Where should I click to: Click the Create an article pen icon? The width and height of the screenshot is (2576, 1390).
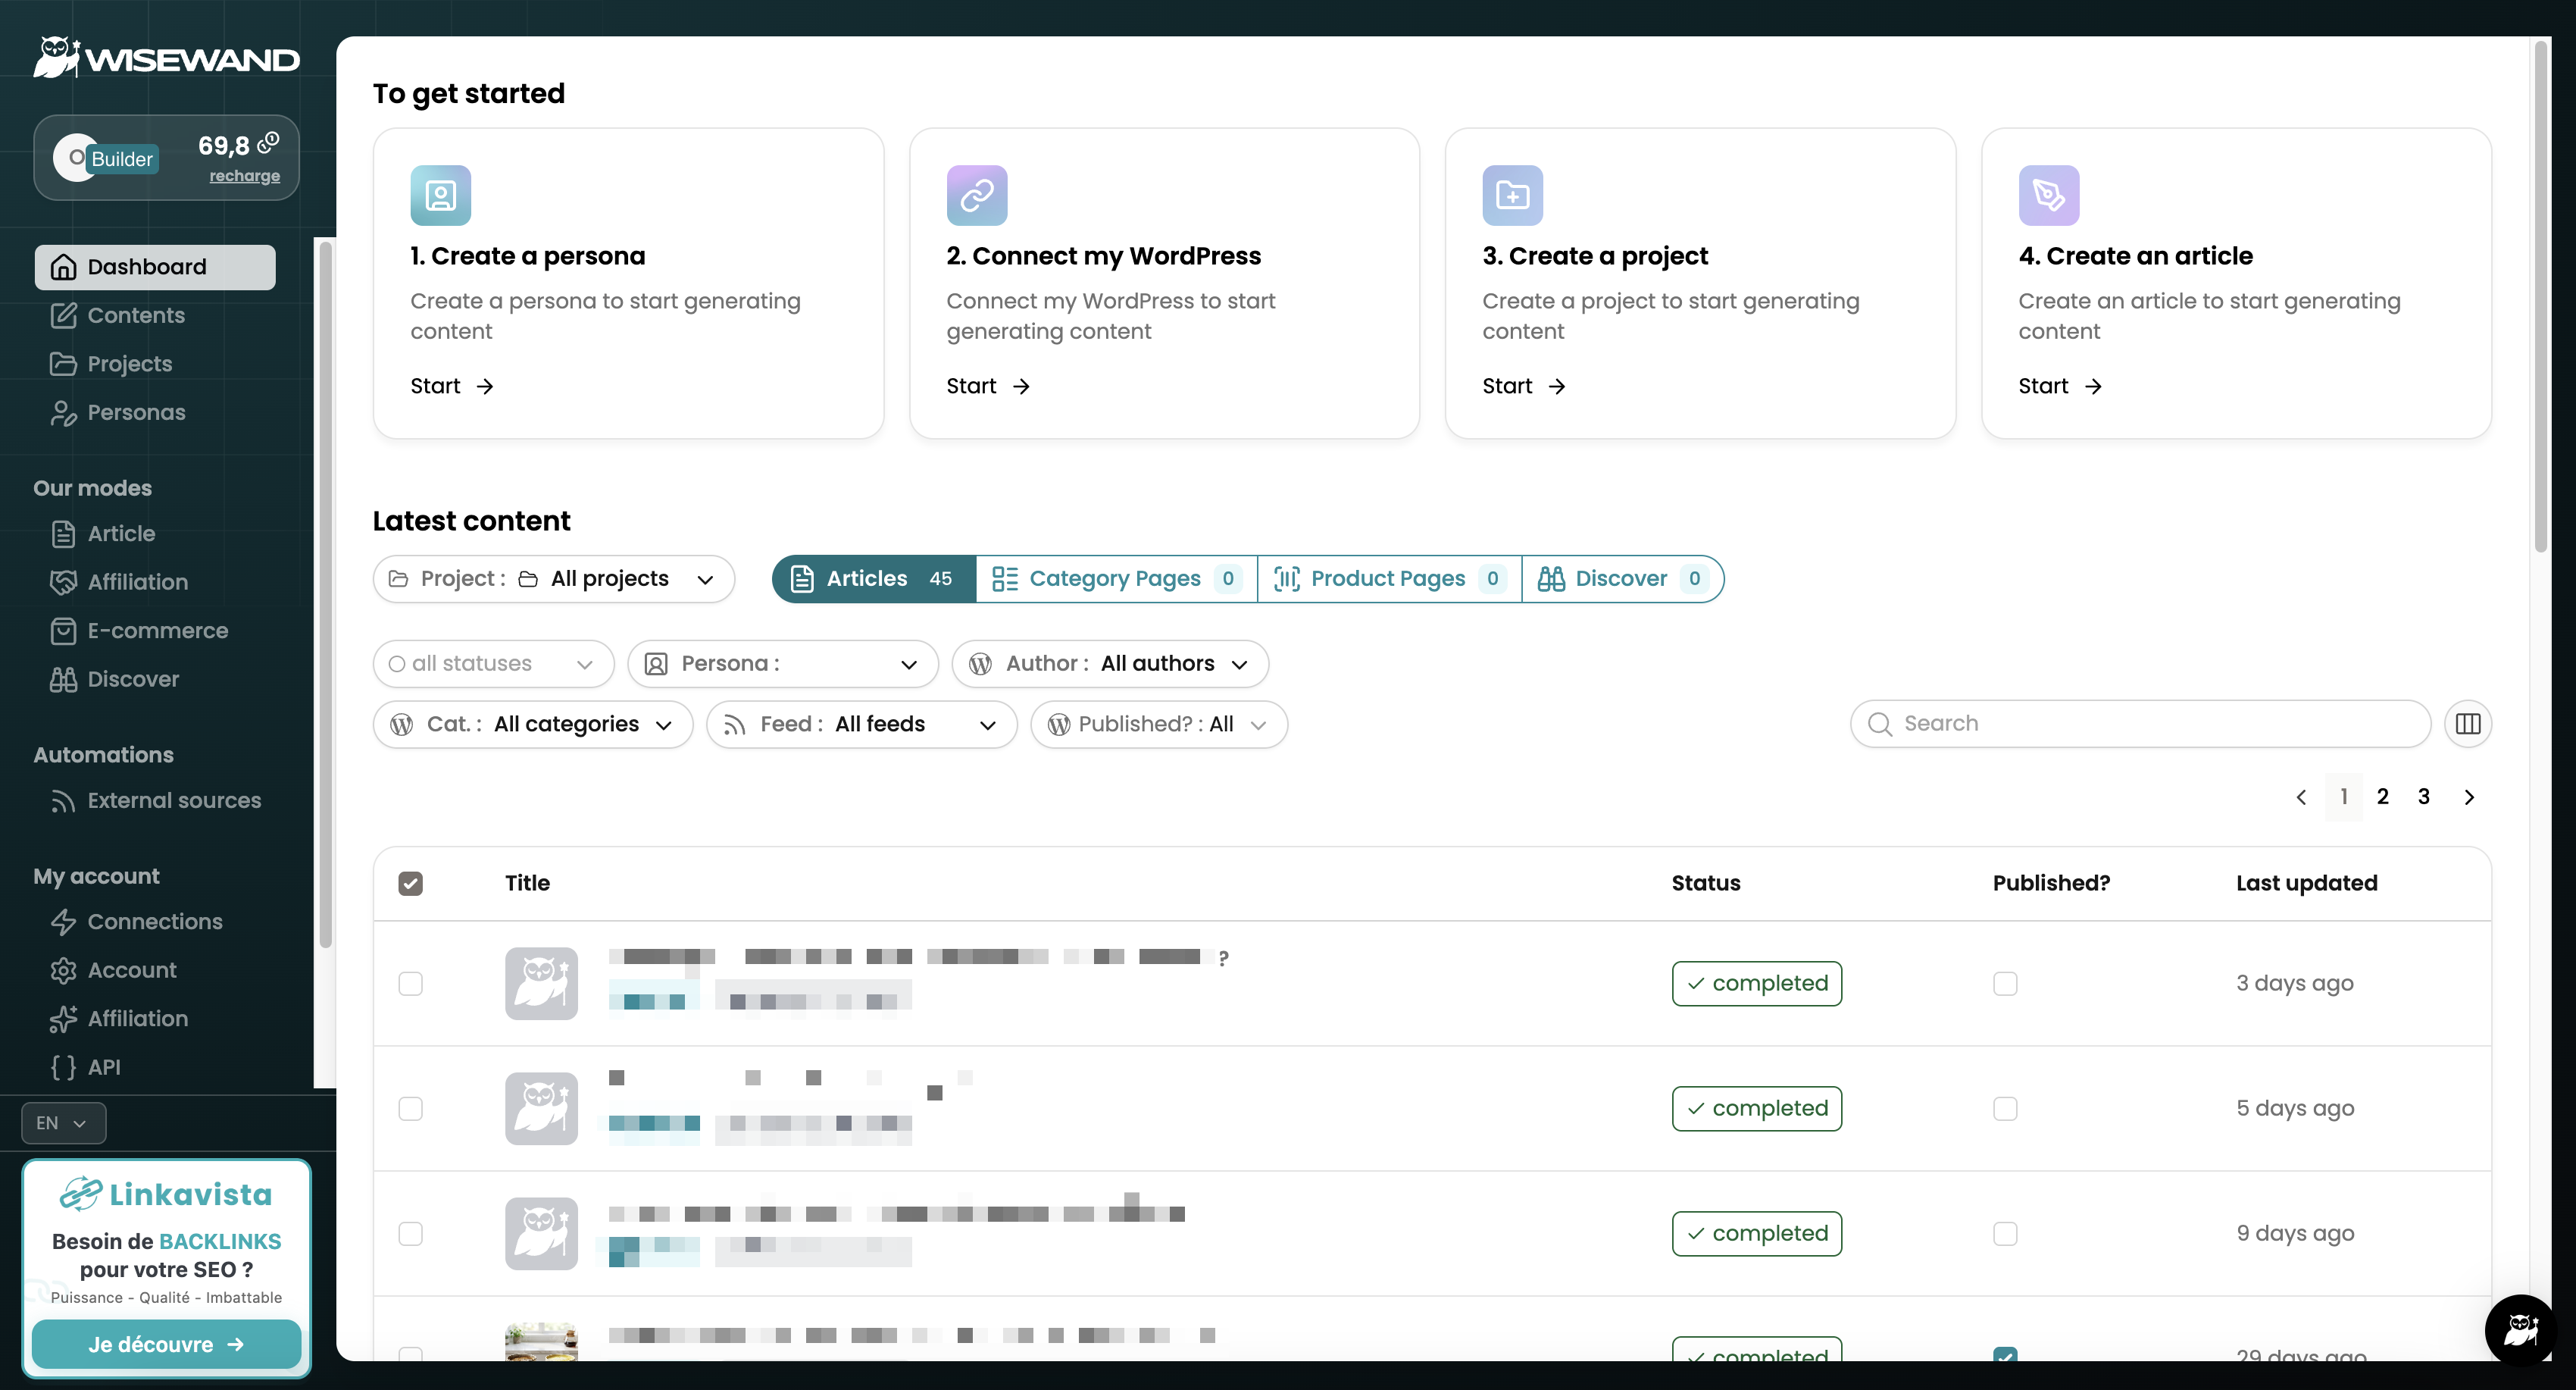[x=2048, y=195]
